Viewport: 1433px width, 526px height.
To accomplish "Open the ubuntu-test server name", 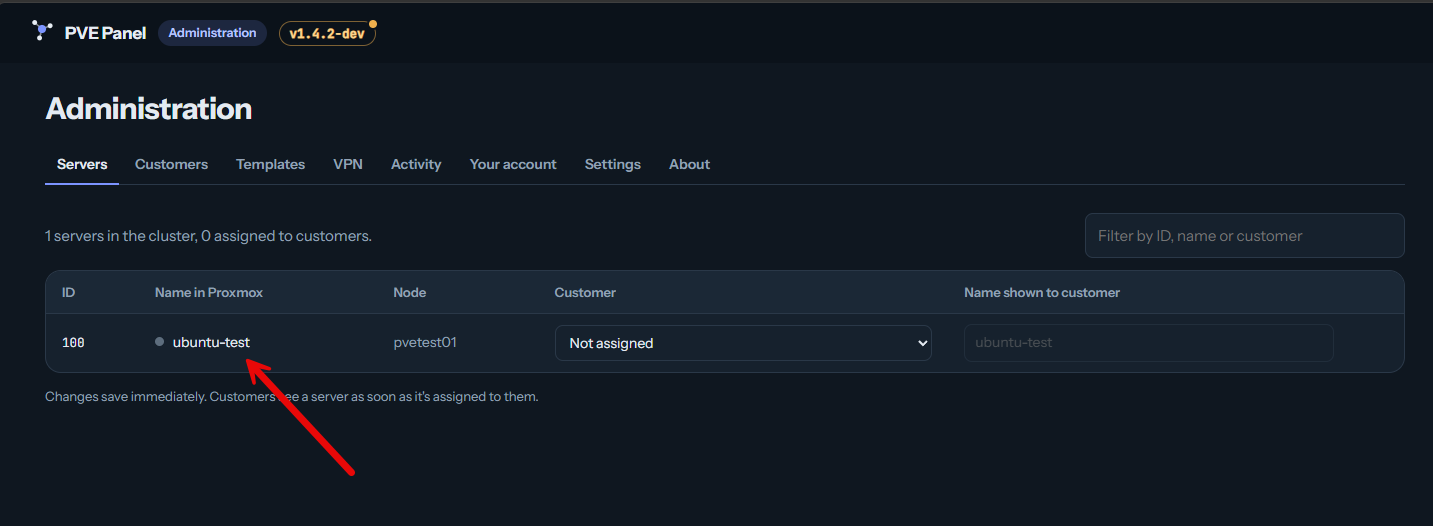I will coord(211,342).
